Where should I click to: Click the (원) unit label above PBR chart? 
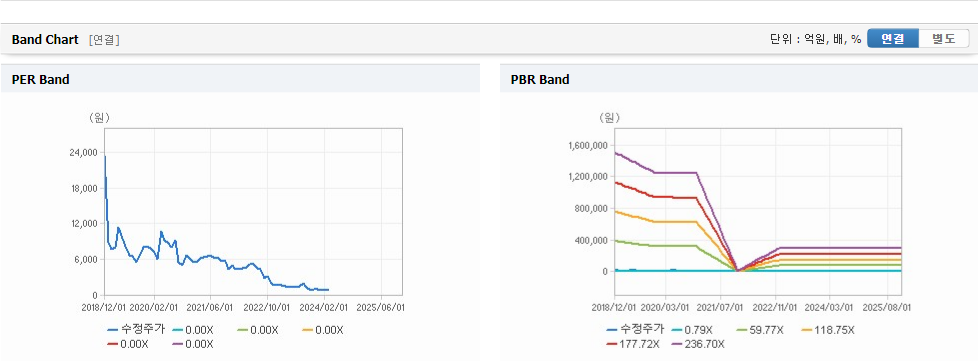(609, 117)
